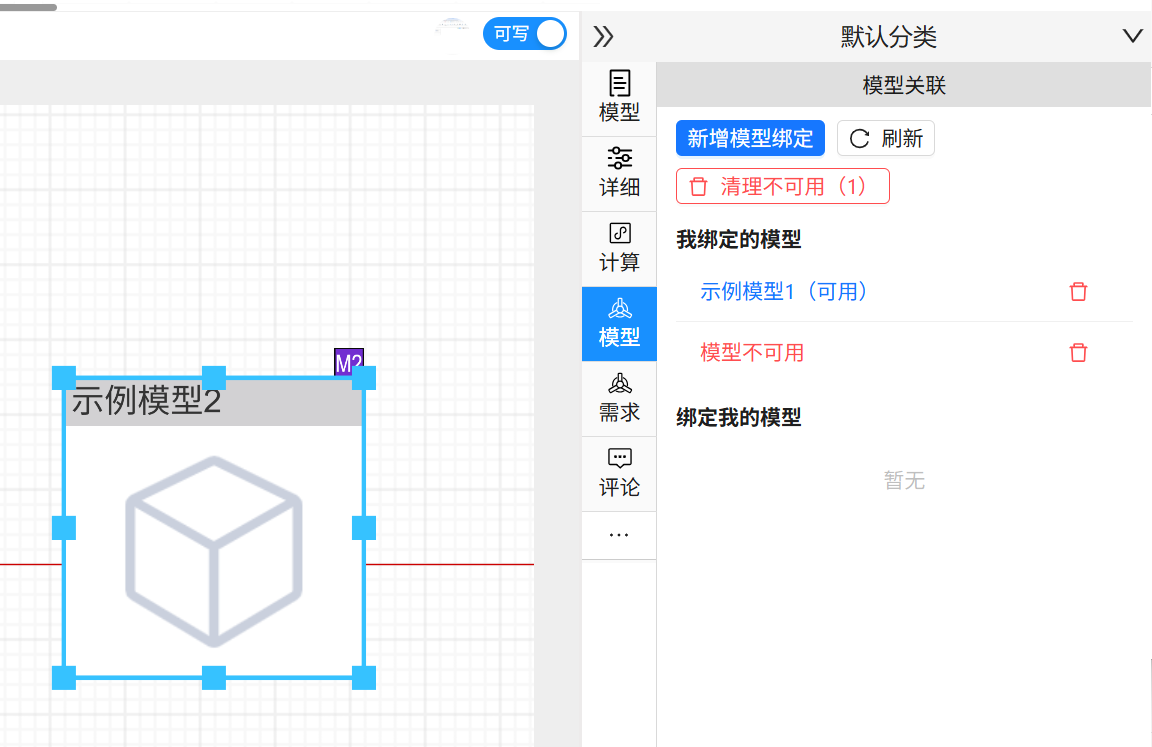
Task: Click the 模型关联 panel header
Action: click(x=904, y=85)
